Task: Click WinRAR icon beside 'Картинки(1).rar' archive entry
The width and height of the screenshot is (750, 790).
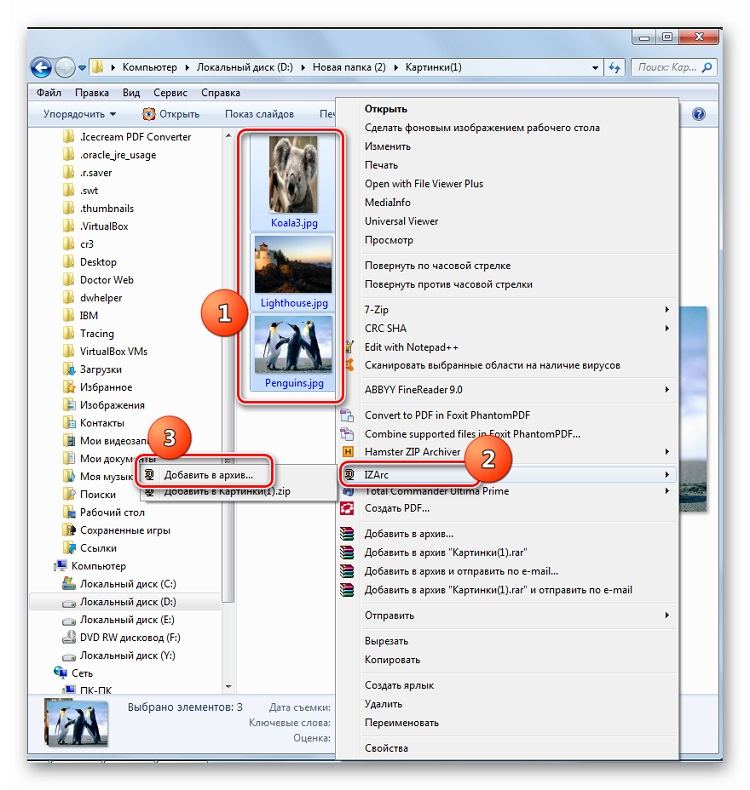Action: 347,552
